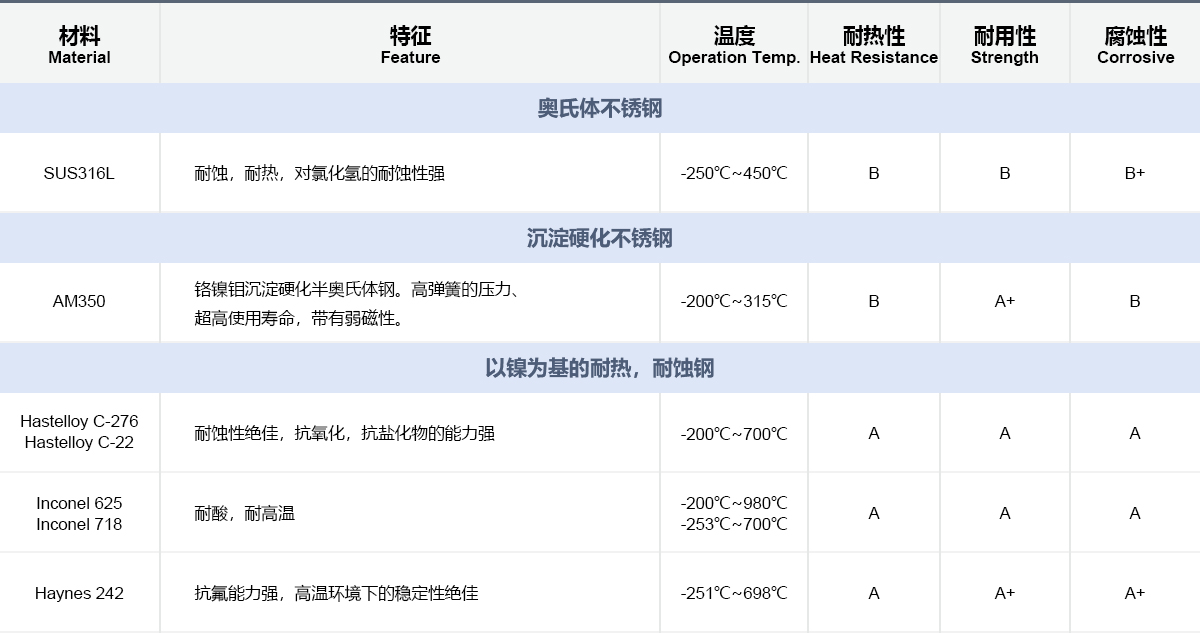The image size is (1200, 633).
Task: Select the Hastelloy C-276 material name
Action: (79, 421)
